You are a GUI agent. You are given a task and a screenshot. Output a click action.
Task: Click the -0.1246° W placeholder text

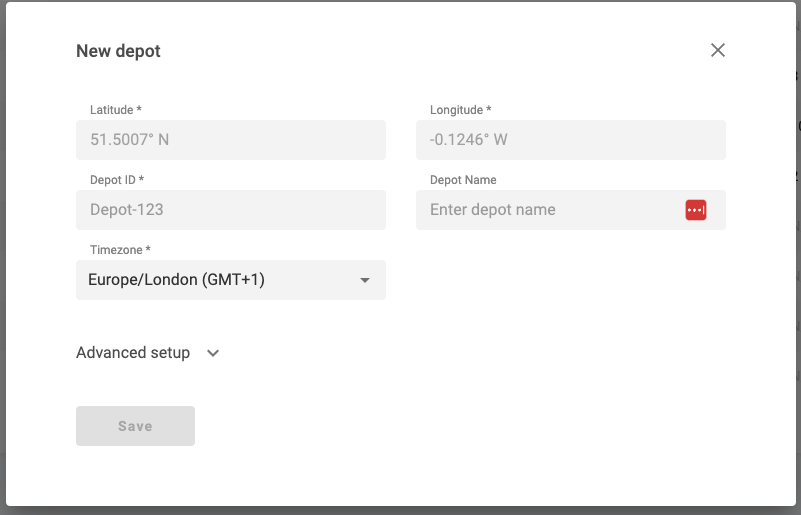[x=468, y=140]
